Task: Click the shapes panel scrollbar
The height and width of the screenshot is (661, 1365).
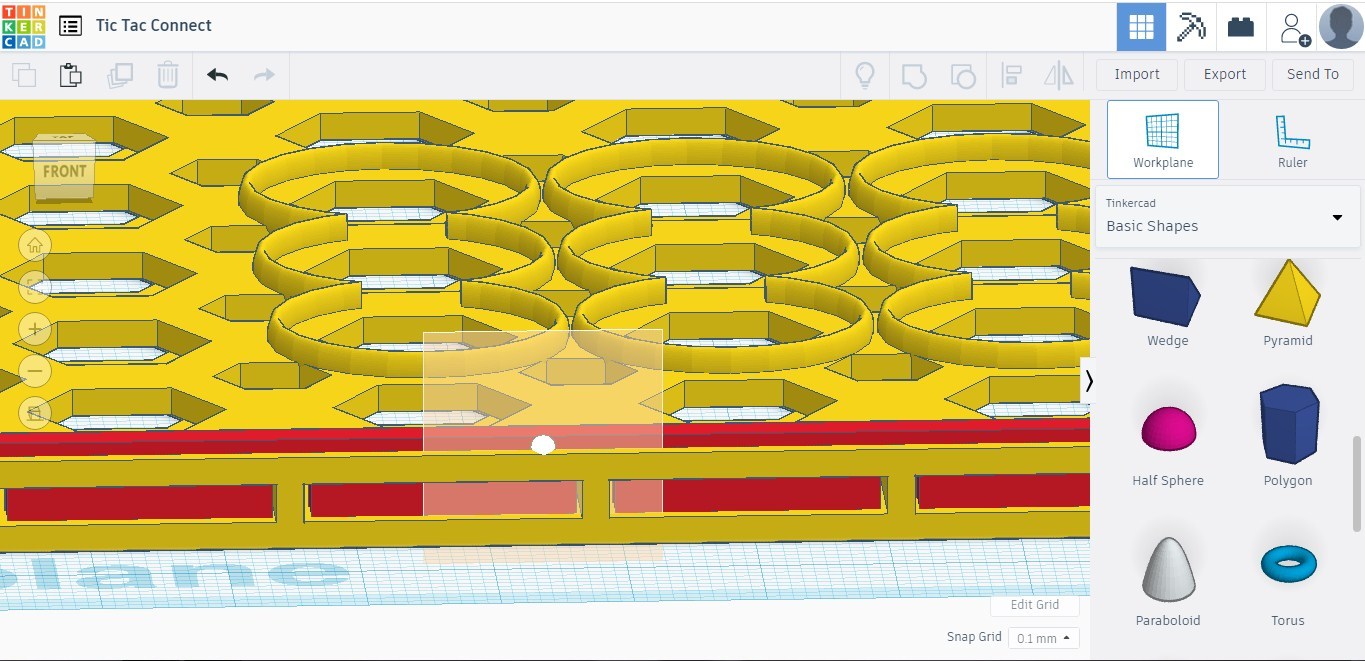Action: [x=1357, y=483]
